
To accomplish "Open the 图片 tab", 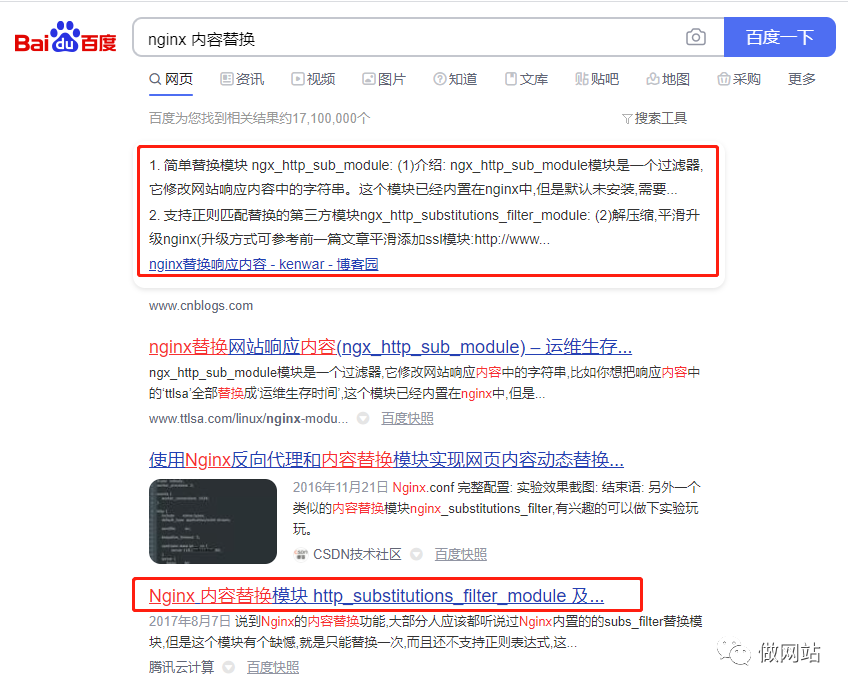I will point(384,79).
